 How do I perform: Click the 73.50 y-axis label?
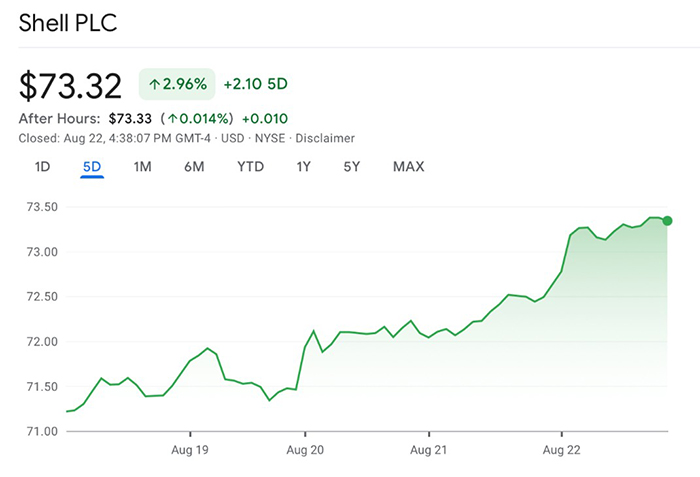42,207
